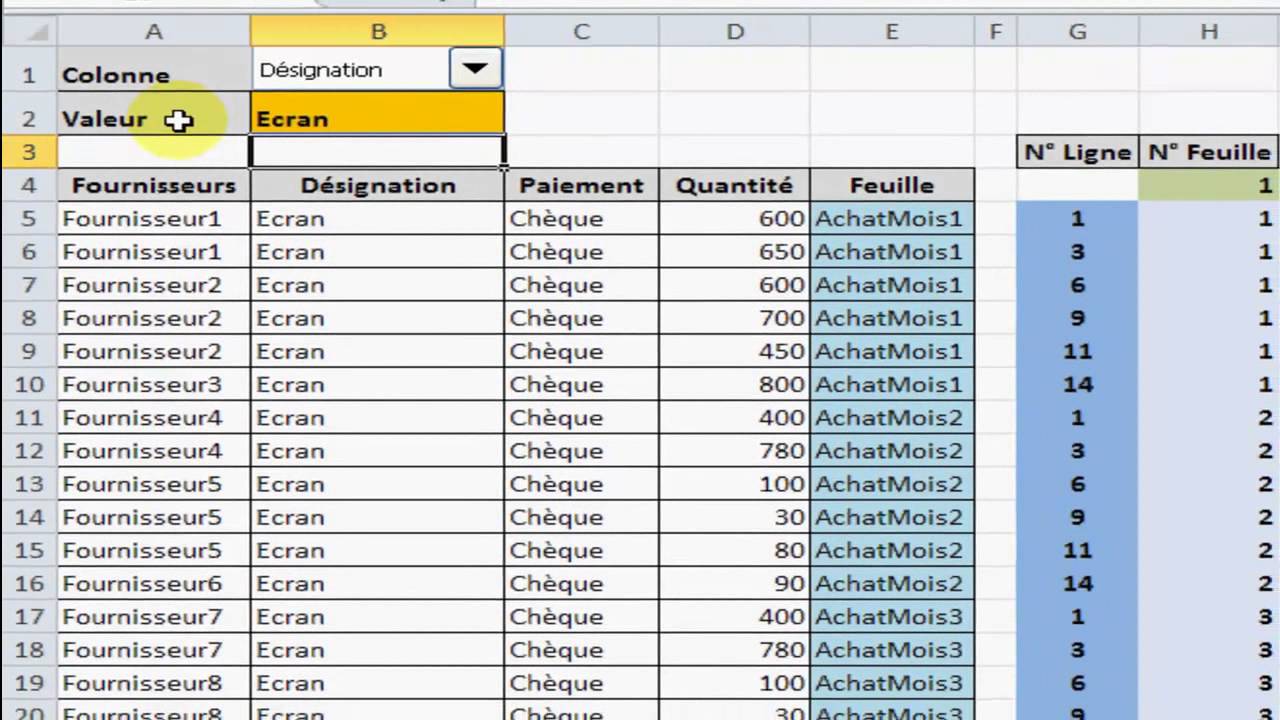Select quantity 30 in row 14

pos(735,517)
